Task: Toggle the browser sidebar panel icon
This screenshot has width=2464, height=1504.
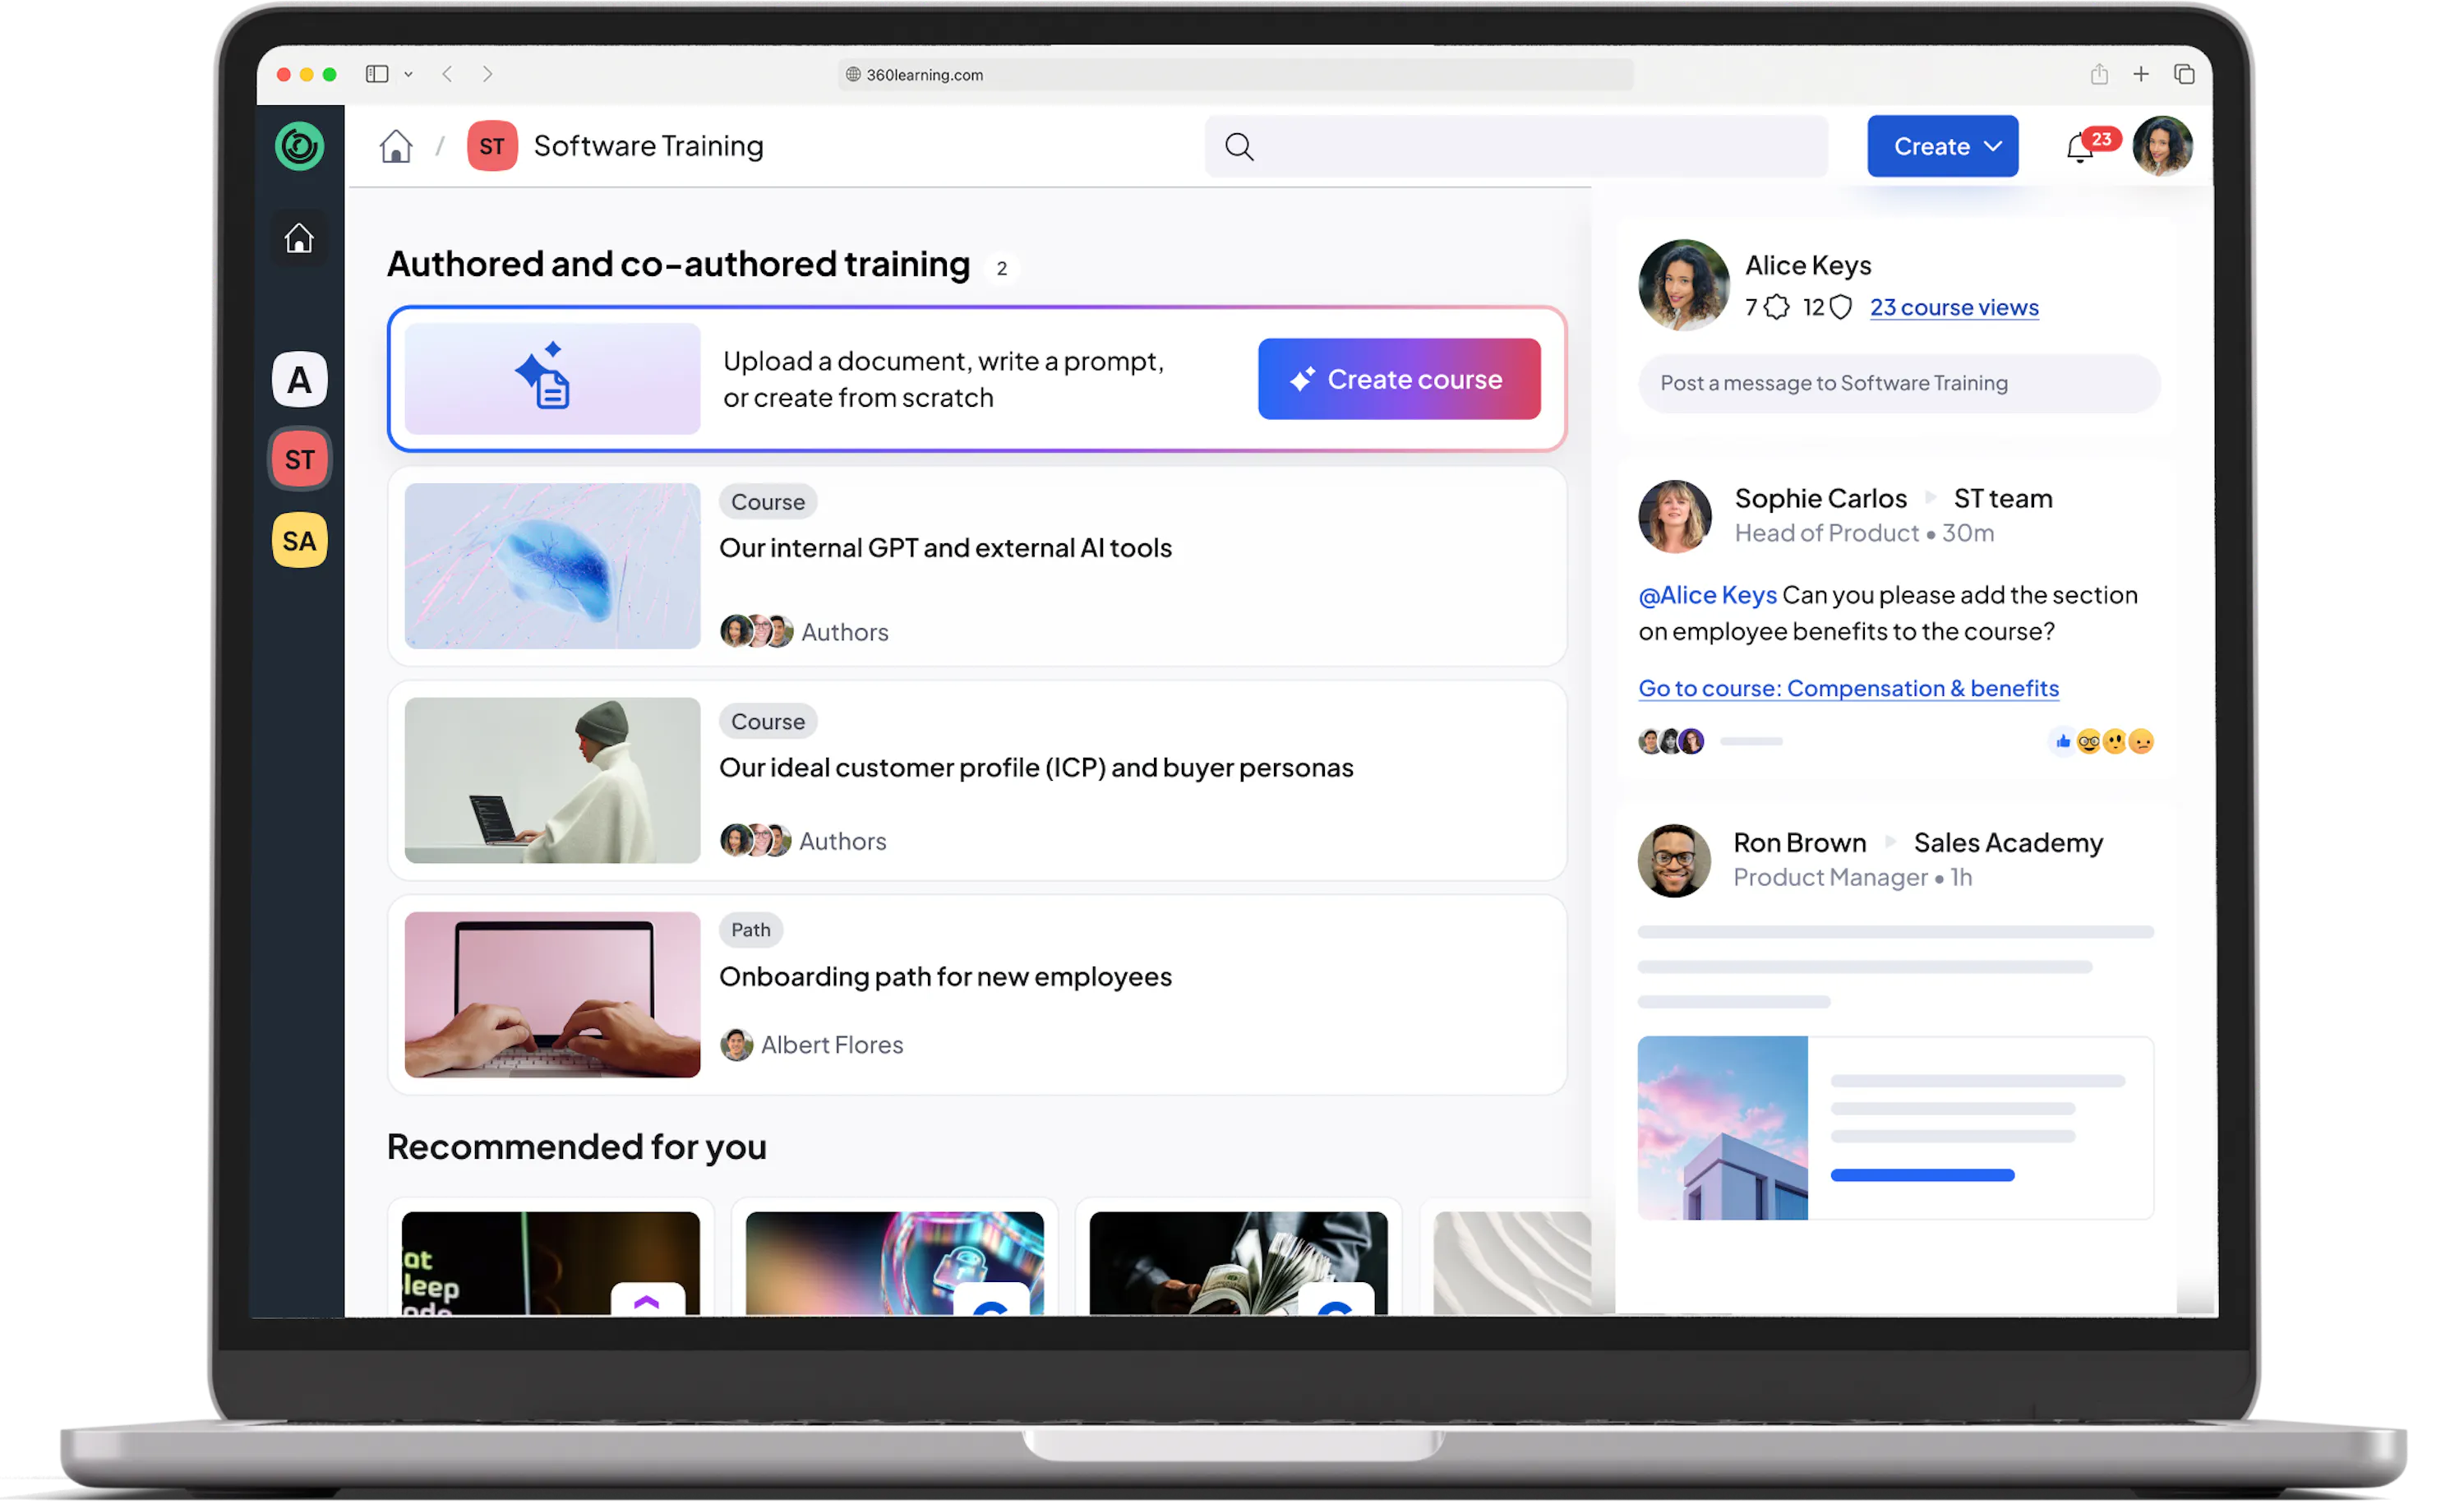Action: click(x=377, y=75)
